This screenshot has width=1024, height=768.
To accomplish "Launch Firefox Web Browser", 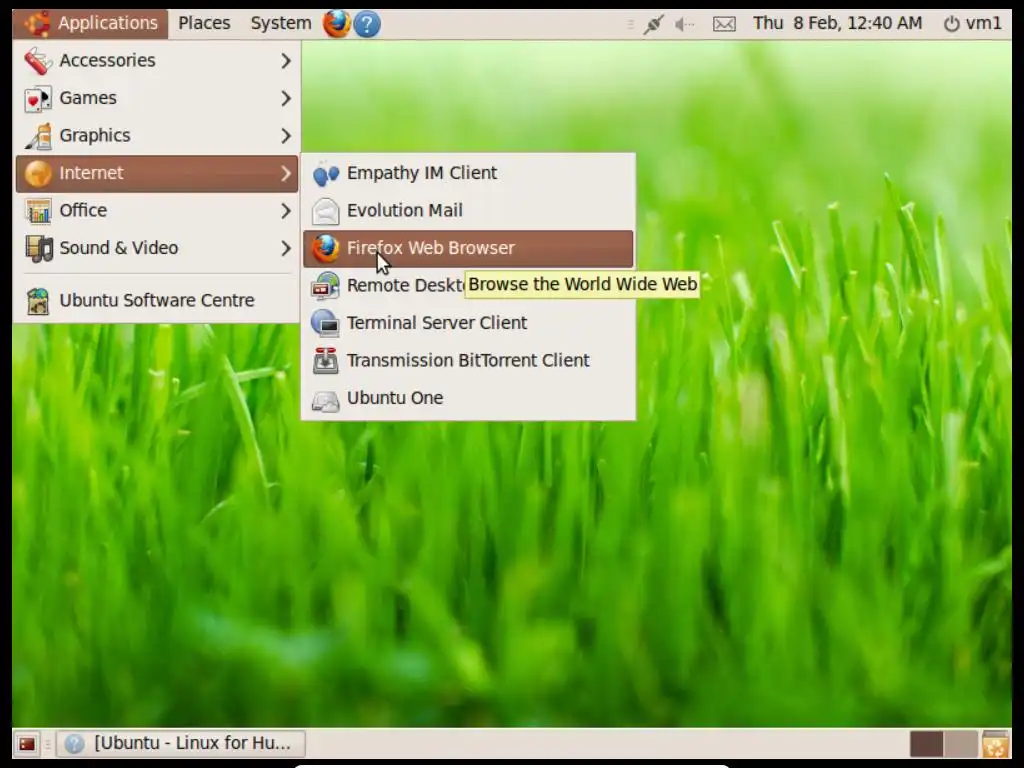I will pyautogui.click(x=468, y=249).
